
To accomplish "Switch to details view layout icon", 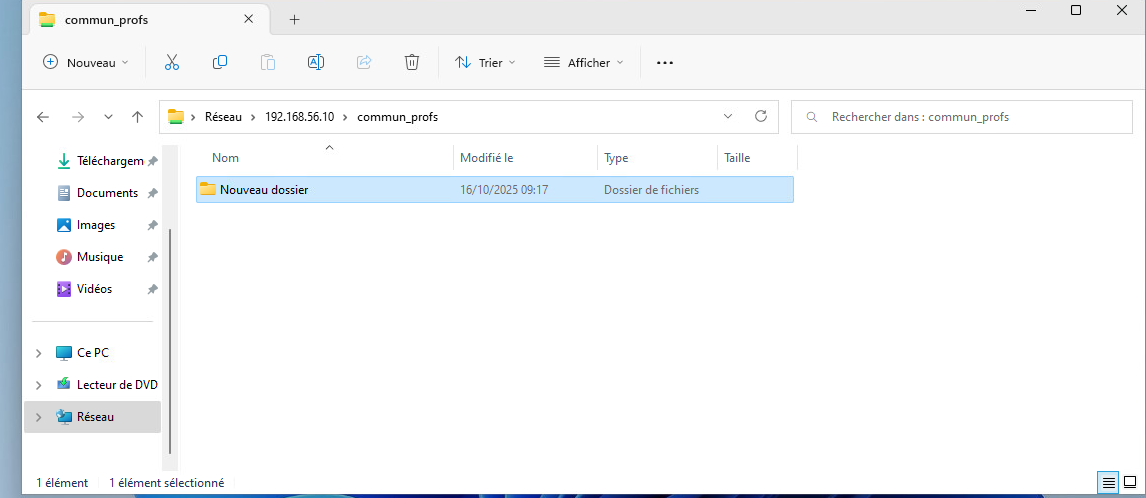I will [x=1108, y=483].
